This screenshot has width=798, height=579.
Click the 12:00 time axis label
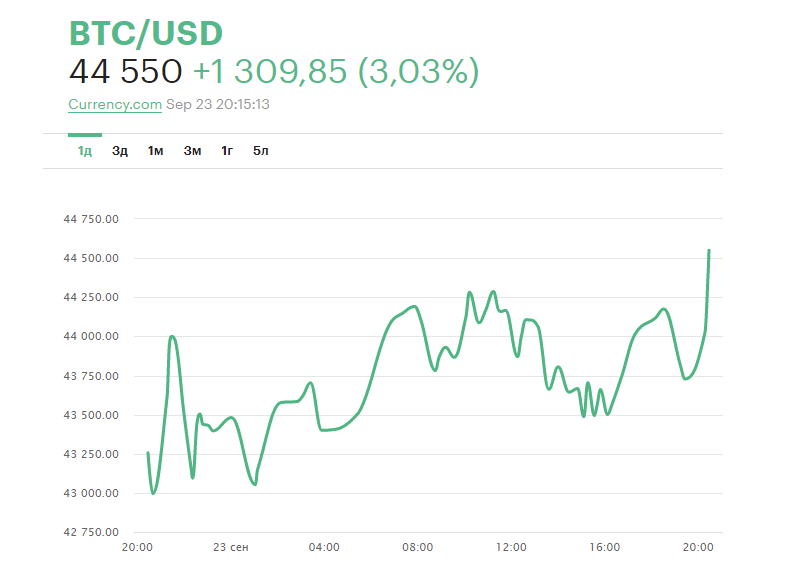pos(512,548)
